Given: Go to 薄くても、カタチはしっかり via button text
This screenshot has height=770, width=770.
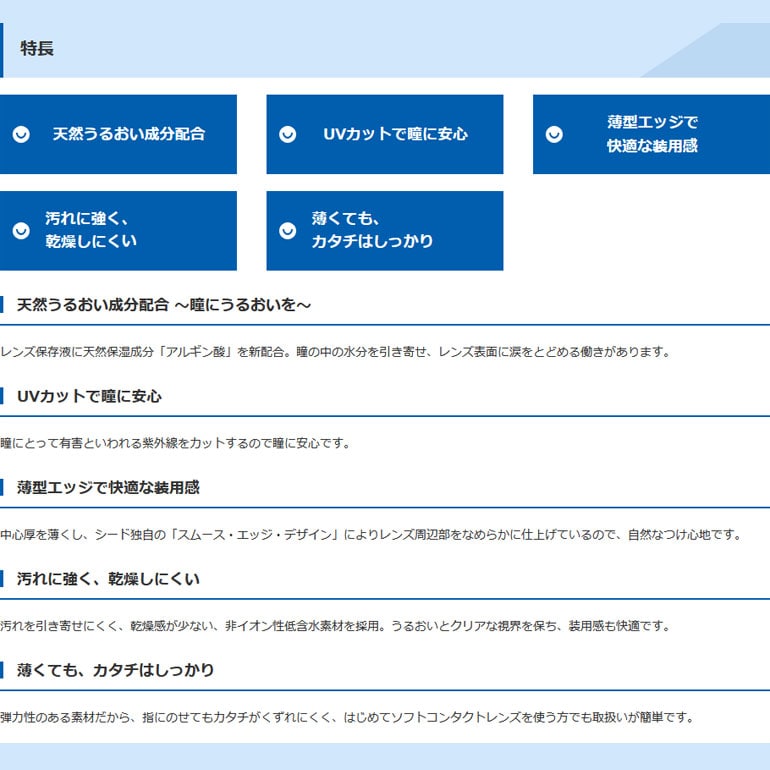Looking at the screenshot, I should 372,230.
